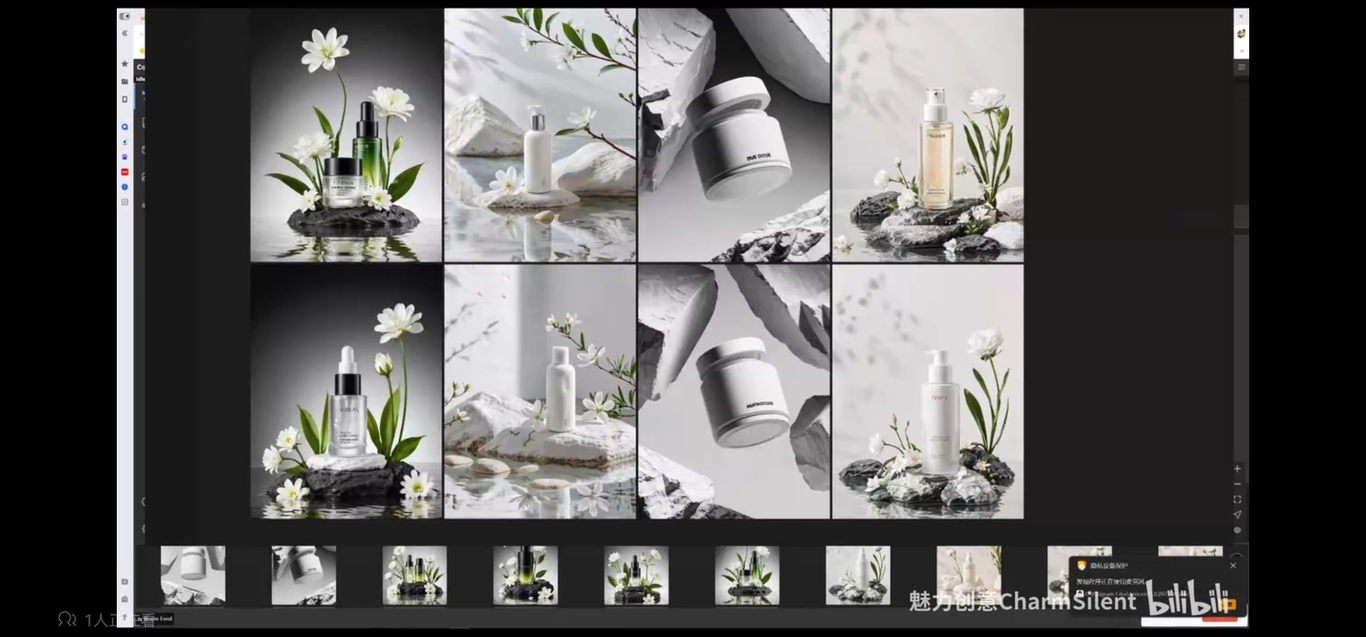1366x637 pixels.
Task: Select the second tilted jar thumbnail in filmstrip
Action: click(303, 575)
